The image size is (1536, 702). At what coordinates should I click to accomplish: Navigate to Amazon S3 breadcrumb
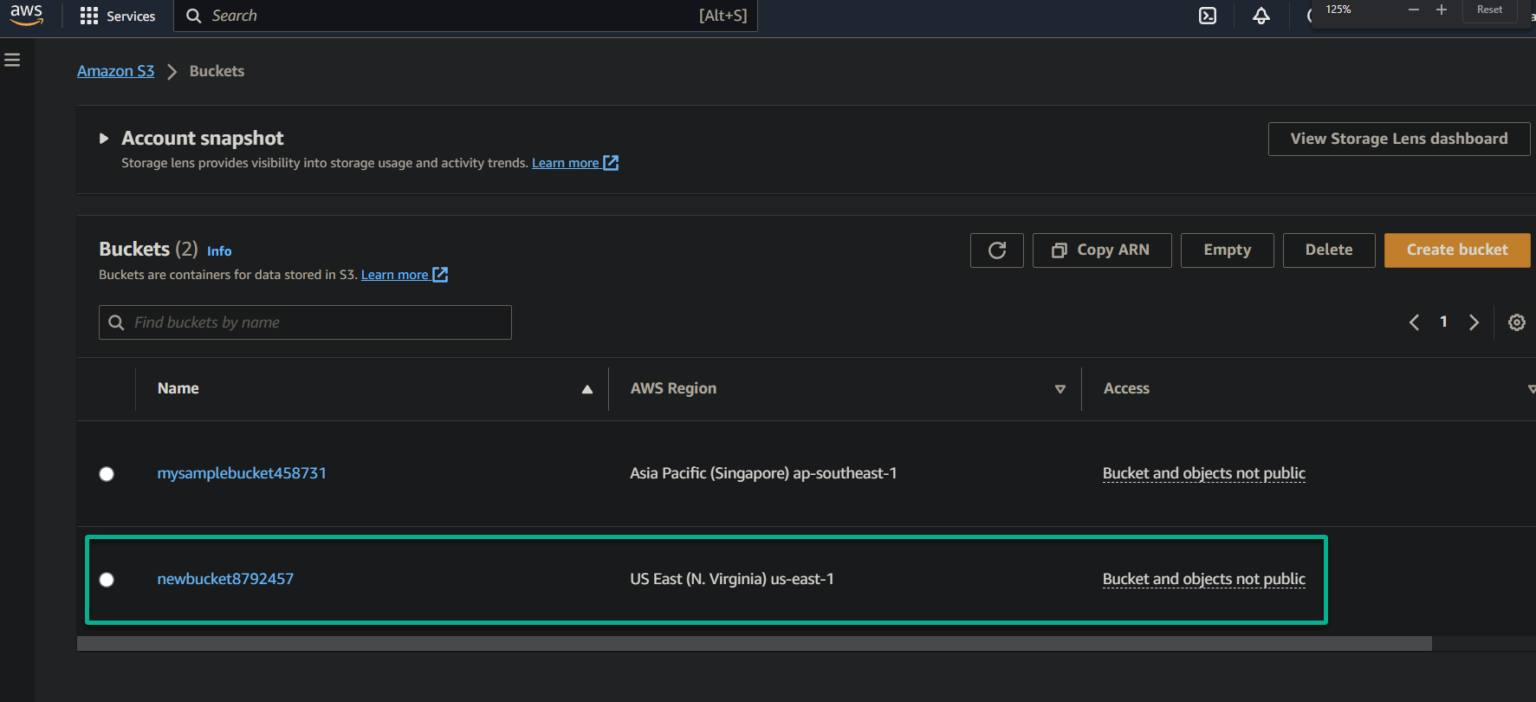point(116,71)
